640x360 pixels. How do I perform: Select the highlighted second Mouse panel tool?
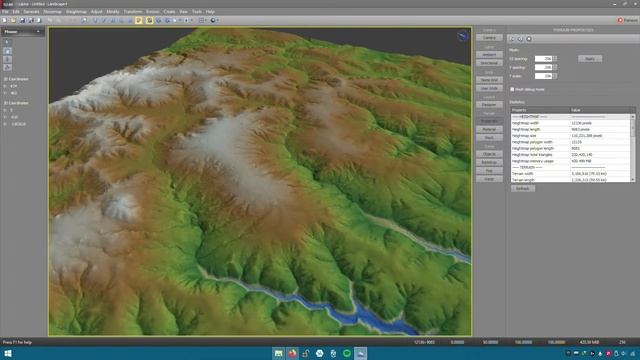(7, 51)
